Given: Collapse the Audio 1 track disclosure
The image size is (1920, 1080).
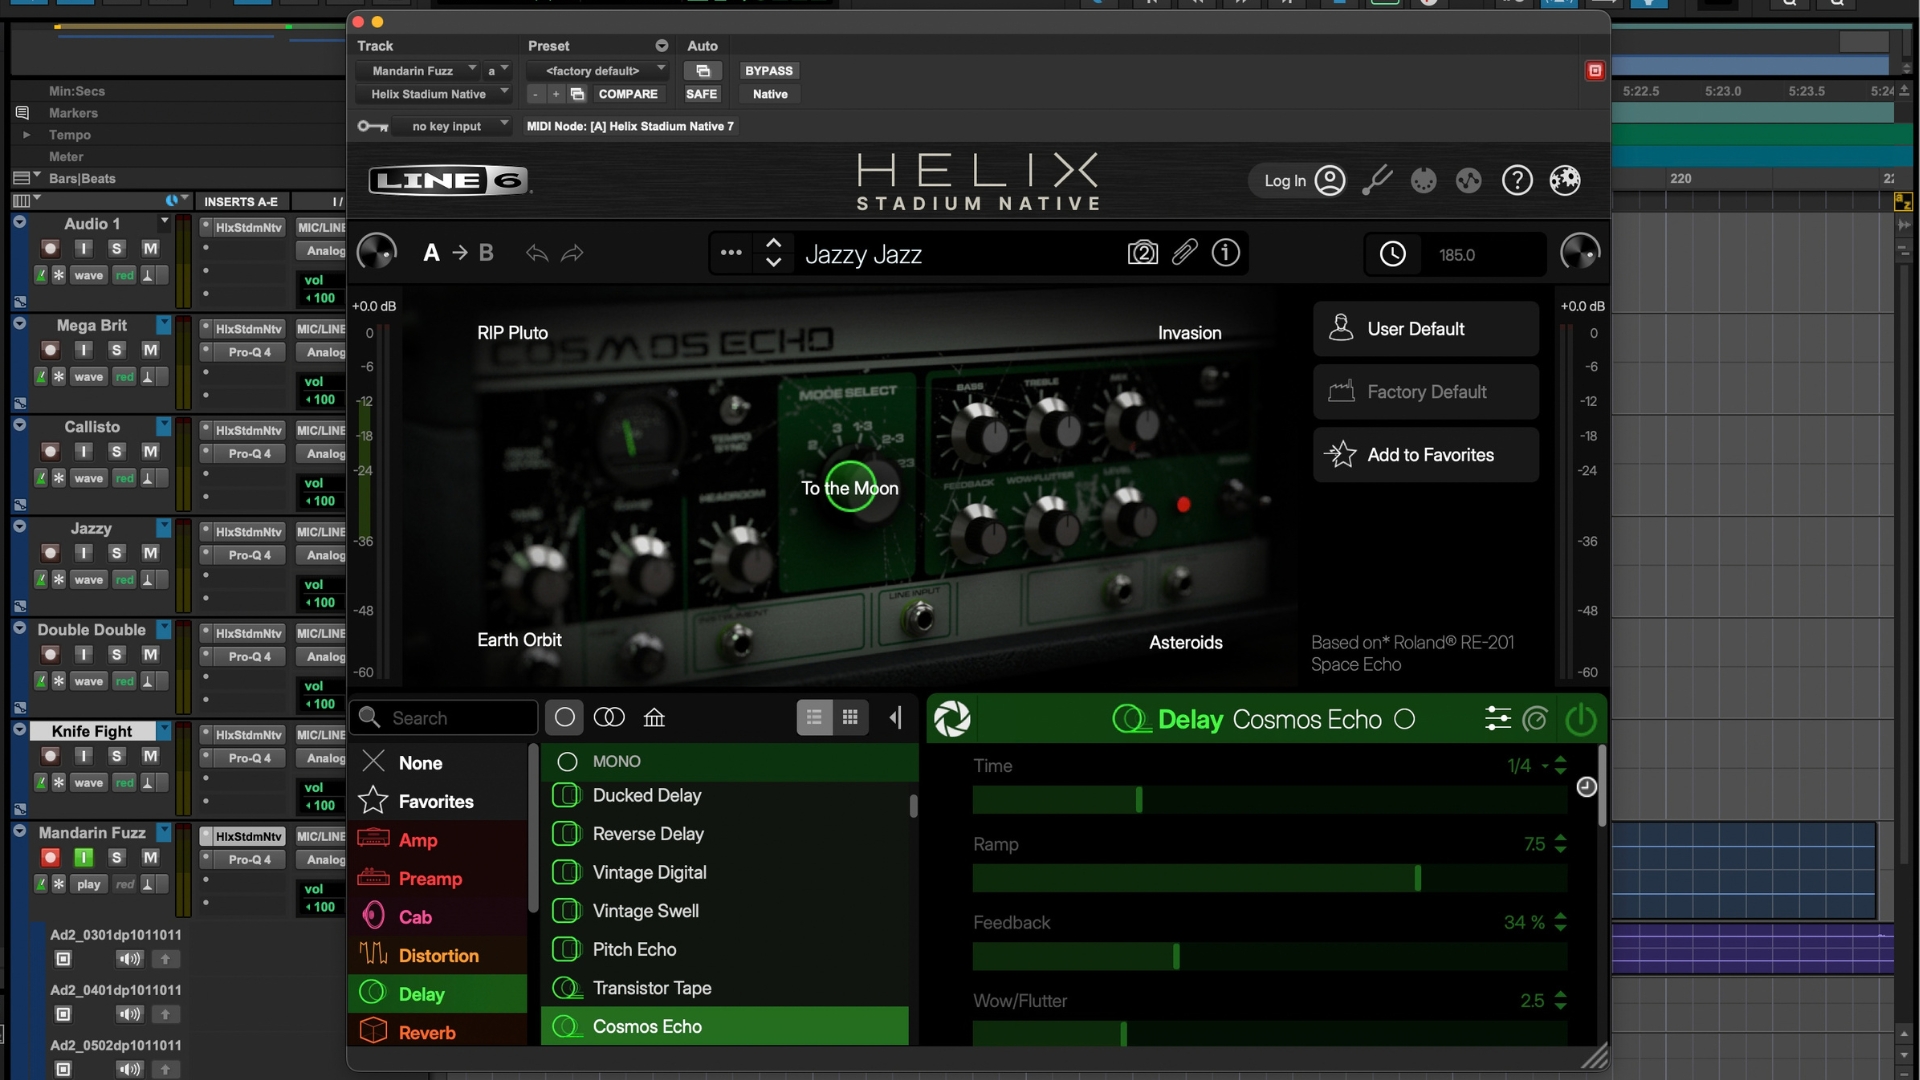Looking at the screenshot, I should click(19, 223).
